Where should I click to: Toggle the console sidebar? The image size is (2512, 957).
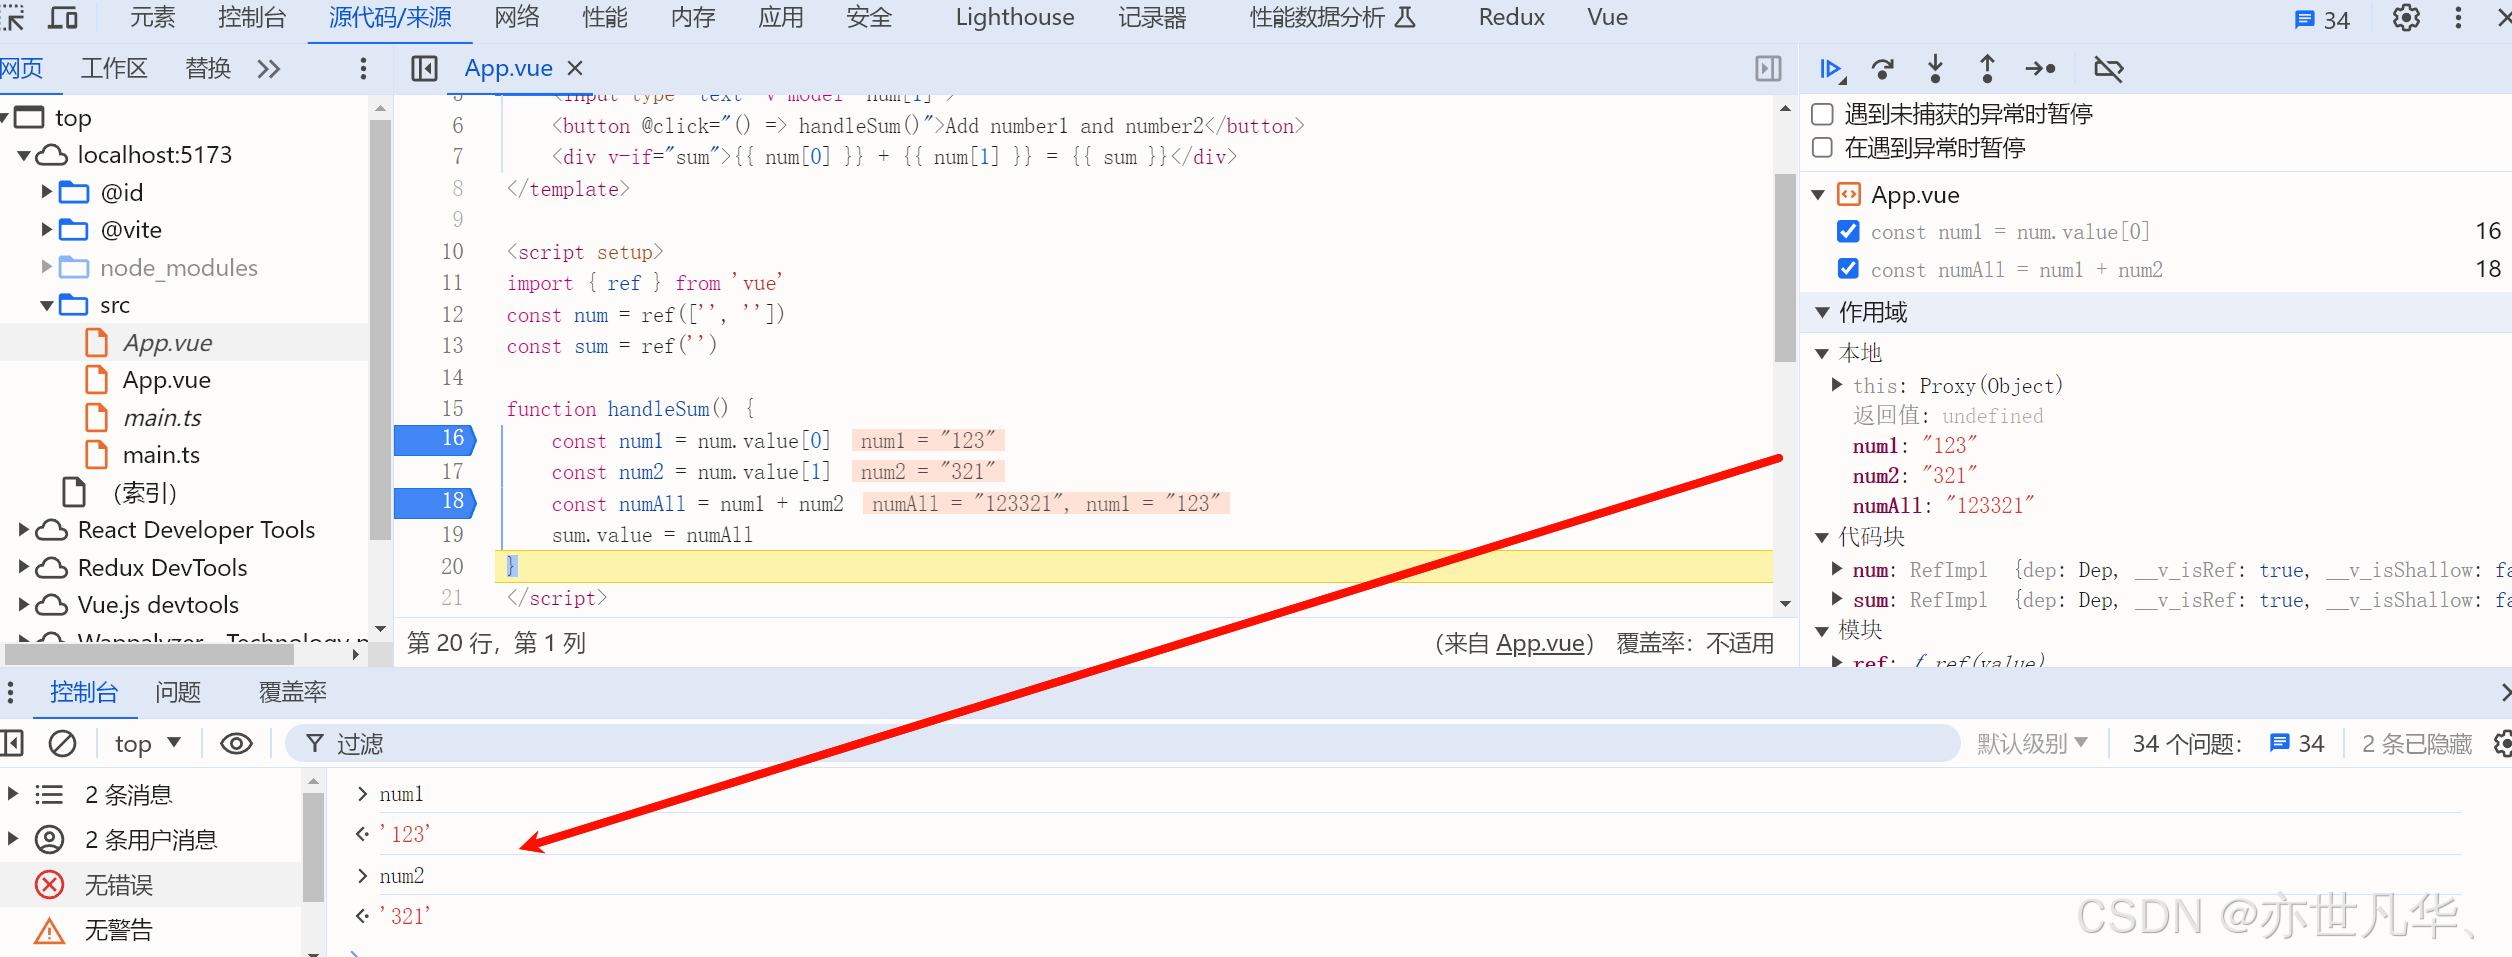point(12,743)
